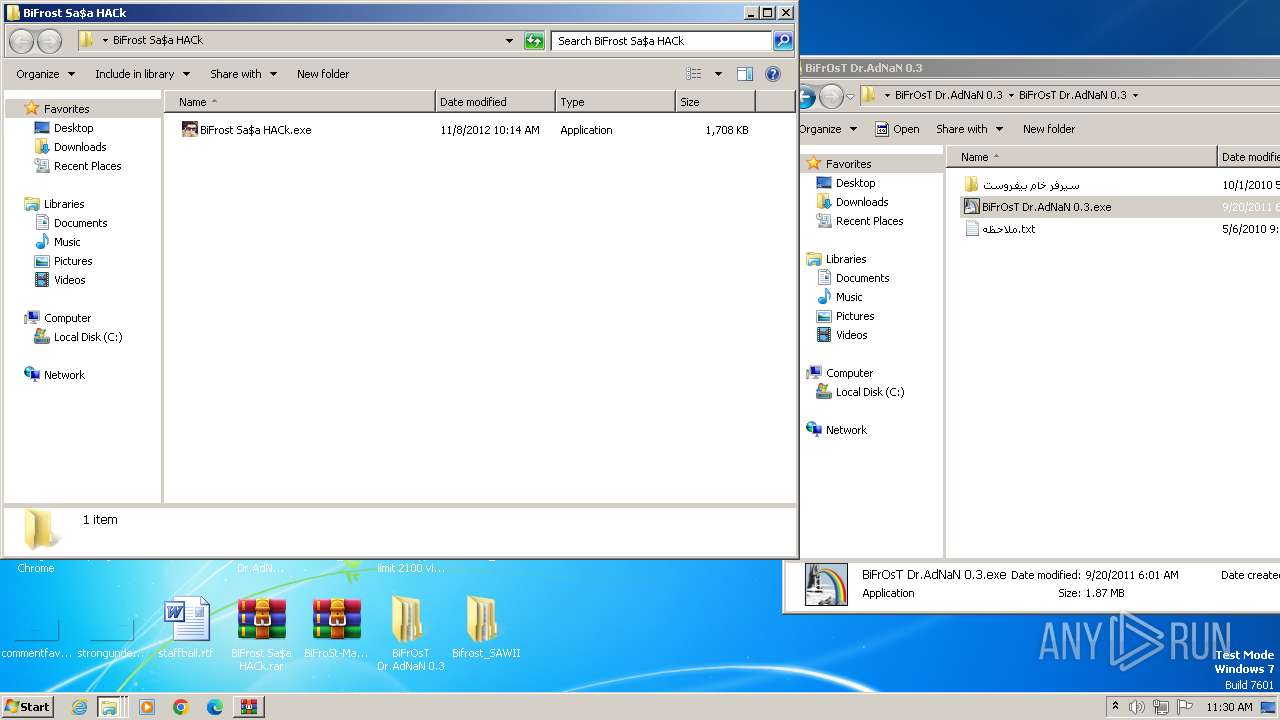The width and height of the screenshot is (1280, 720).
Task: Select Recent Places in front window sidebar
Action: coord(87,166)
